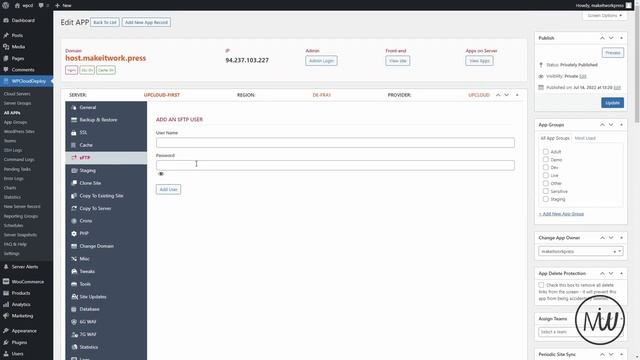Click the Dashboard gauge icon
The image size is (640, 360).
coord(6,20)
